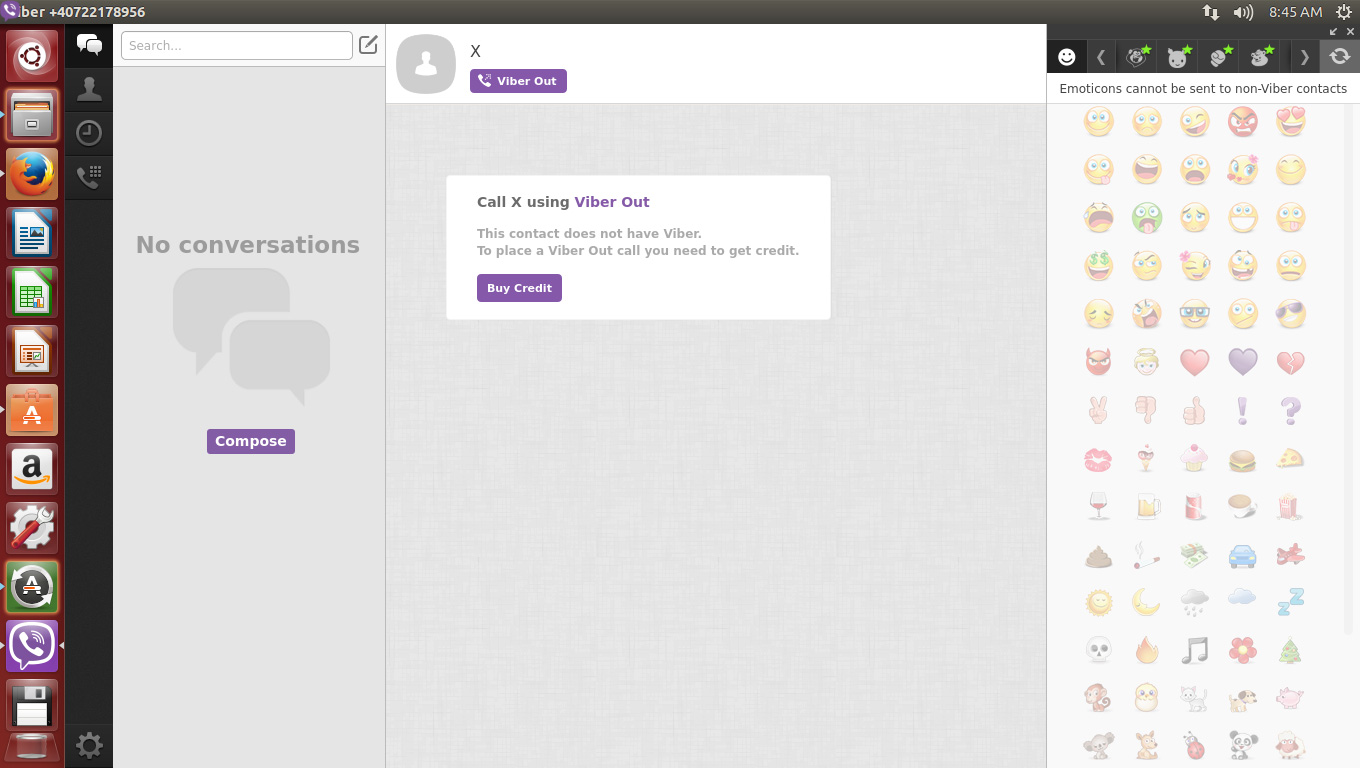The height and width of the screenshot is (768, 1360).
Task: Open the network indicator in top bar
Action: [1210, 12]
